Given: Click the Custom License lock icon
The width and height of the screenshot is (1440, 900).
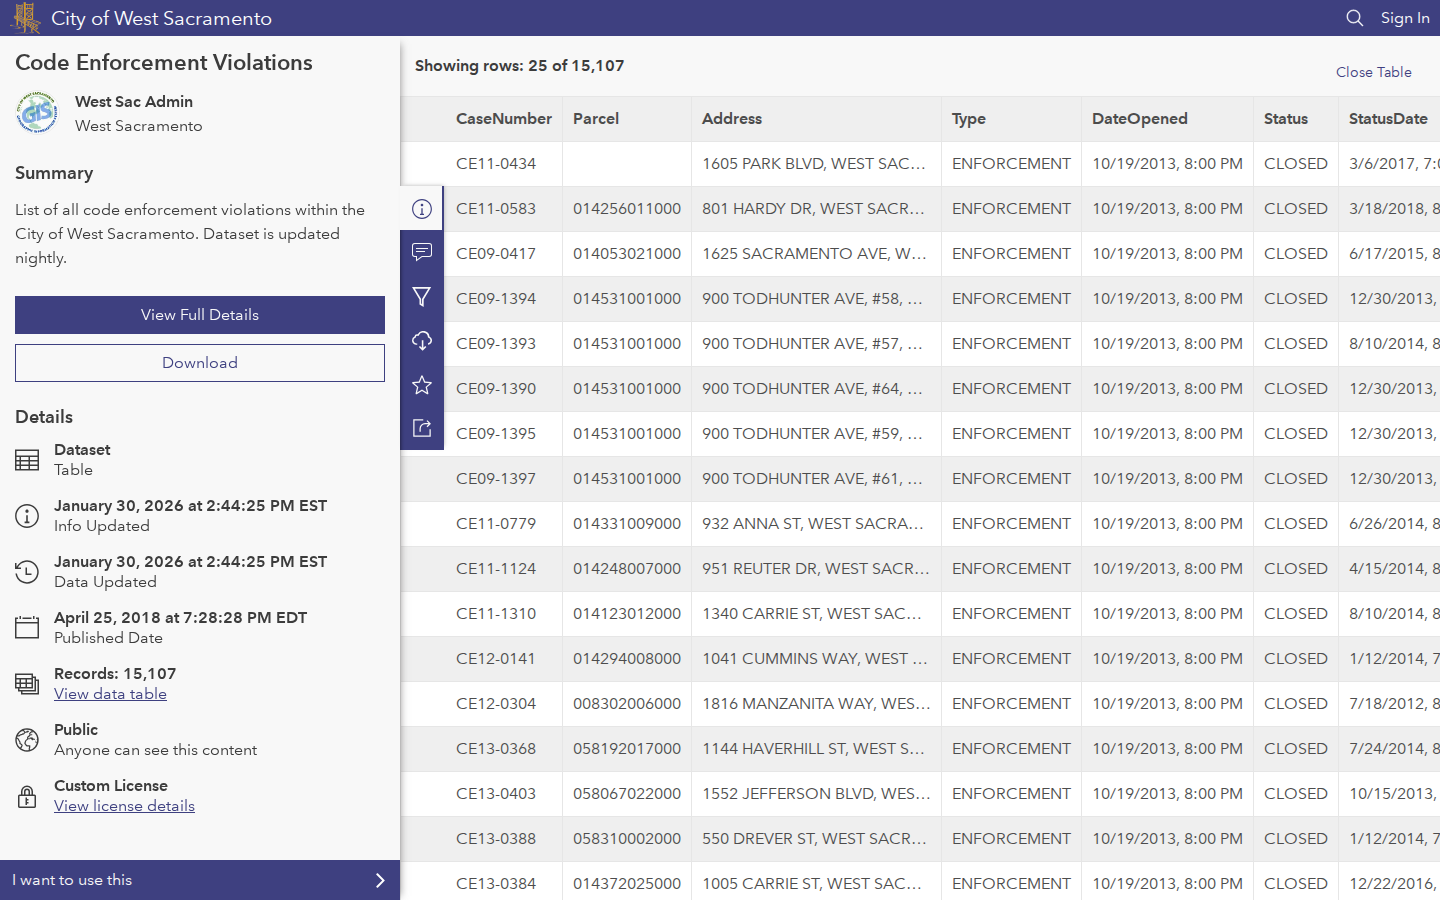Looking at the screenshot, I should 27,796.
